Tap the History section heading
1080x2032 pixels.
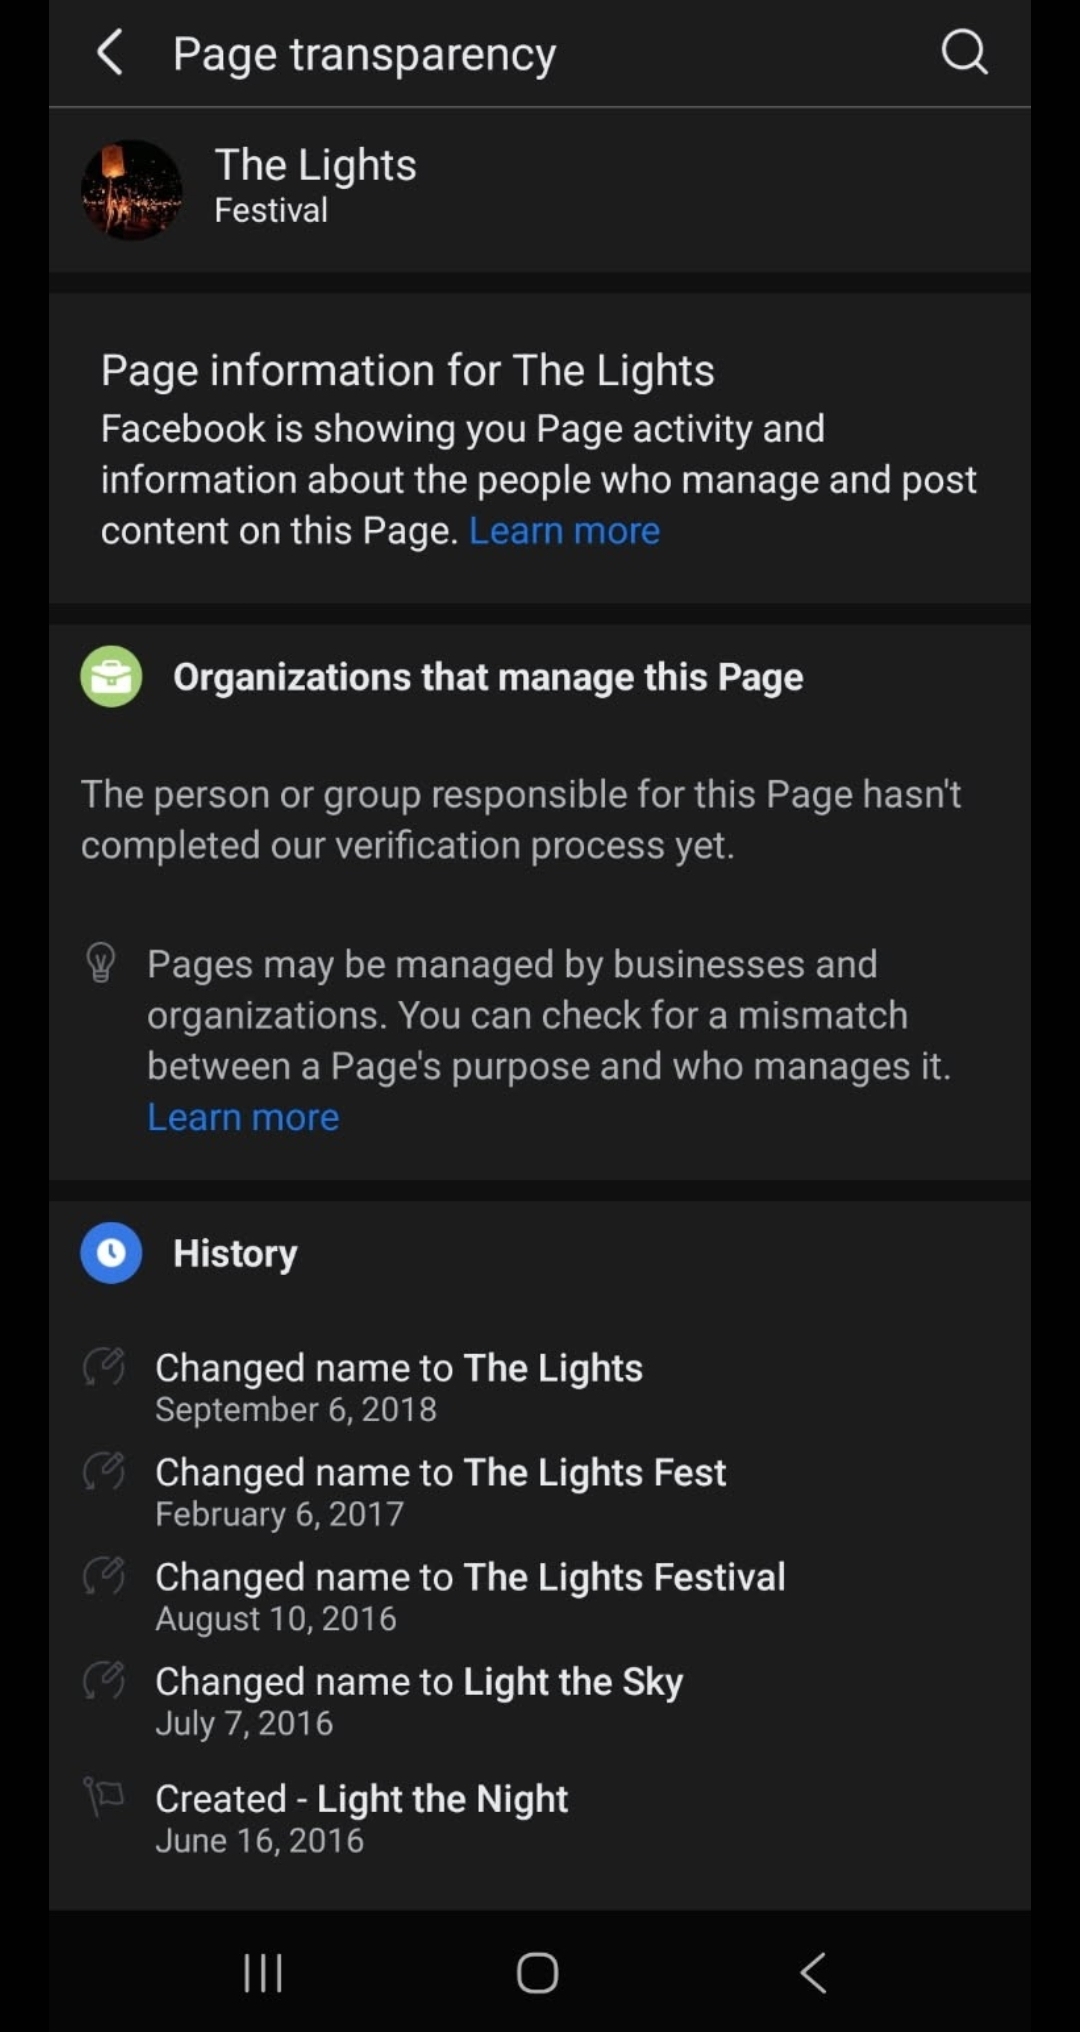pyautogui.click(x=235, y=1254)
